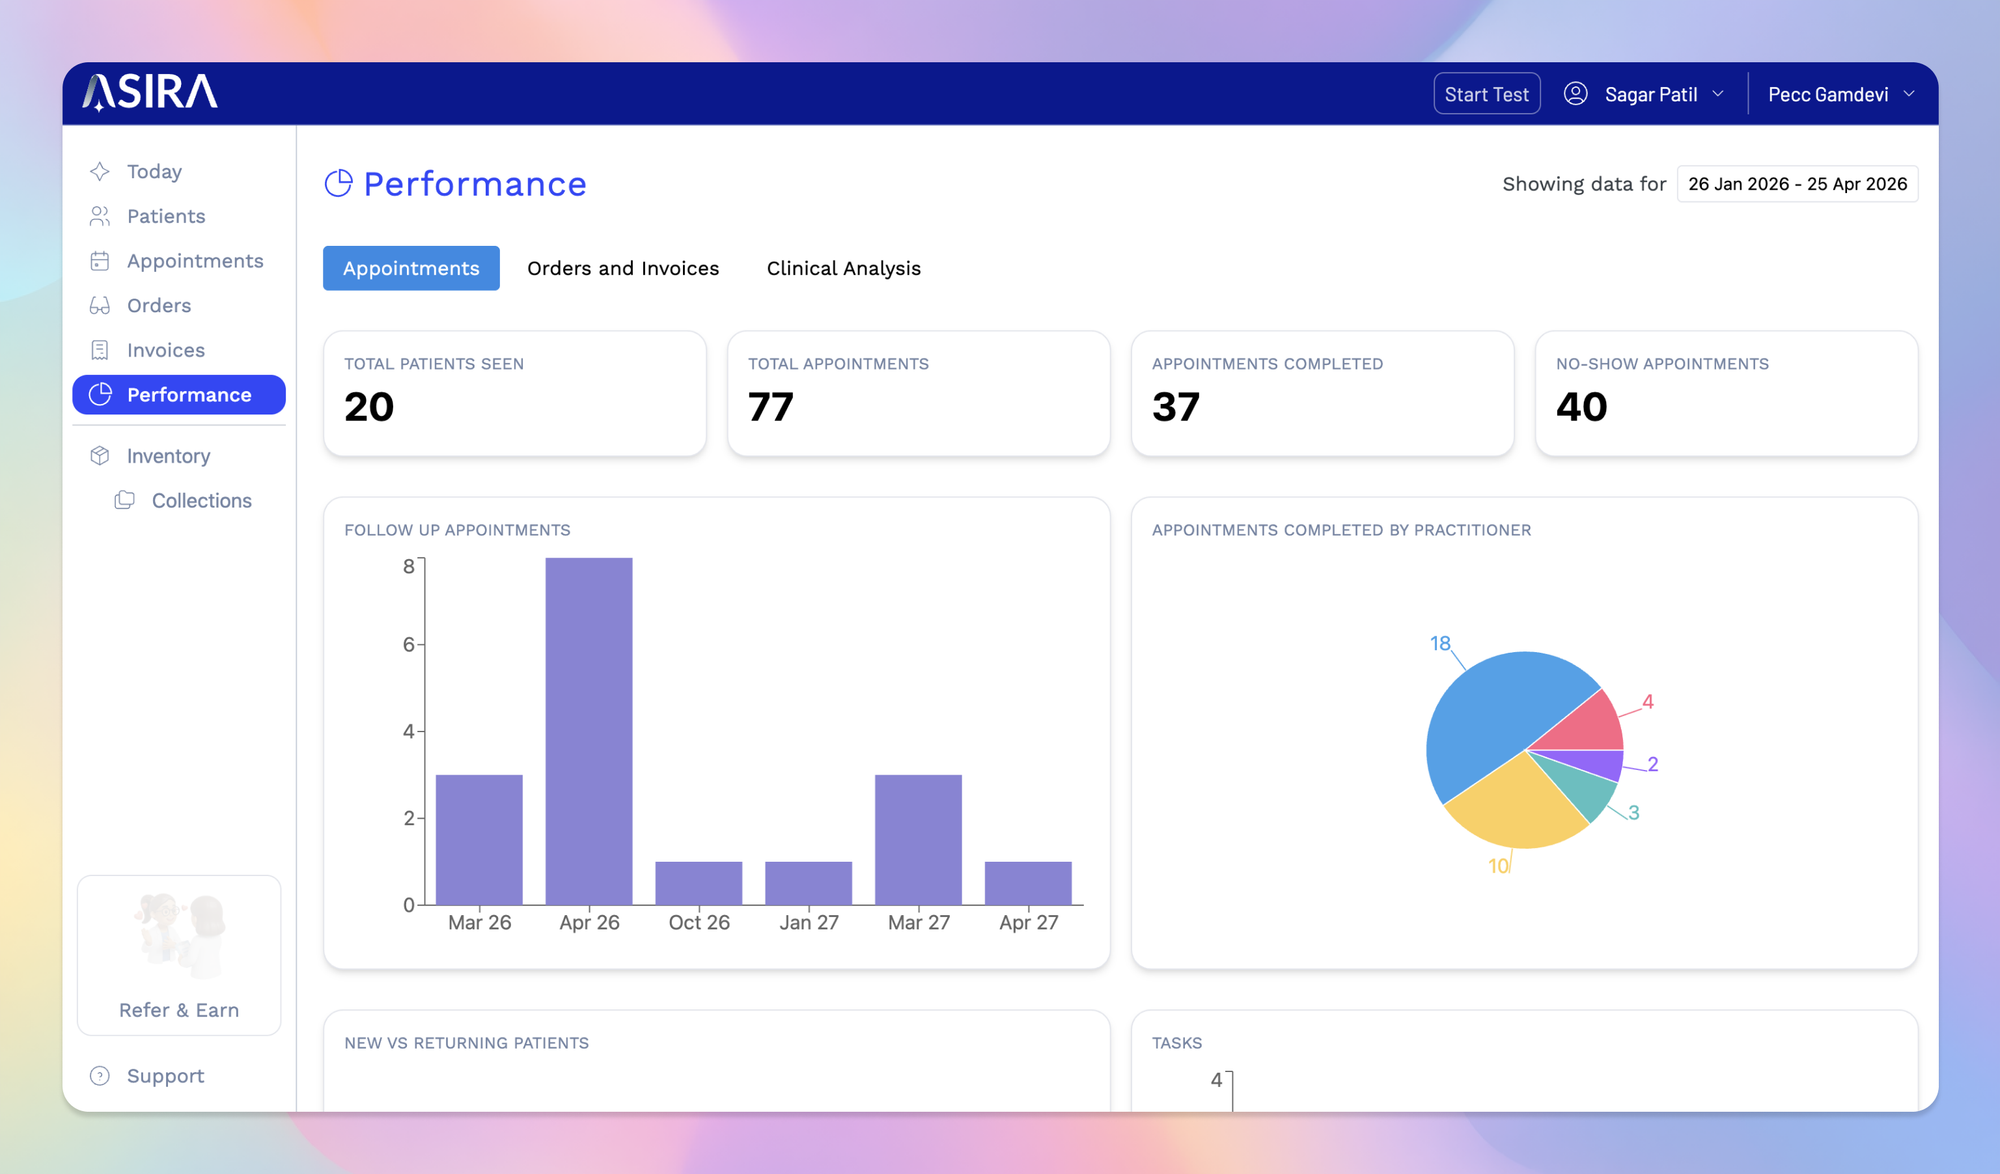
Task: Click the user avatar icon beside Sagar Patil
Action: point(1575,94)
